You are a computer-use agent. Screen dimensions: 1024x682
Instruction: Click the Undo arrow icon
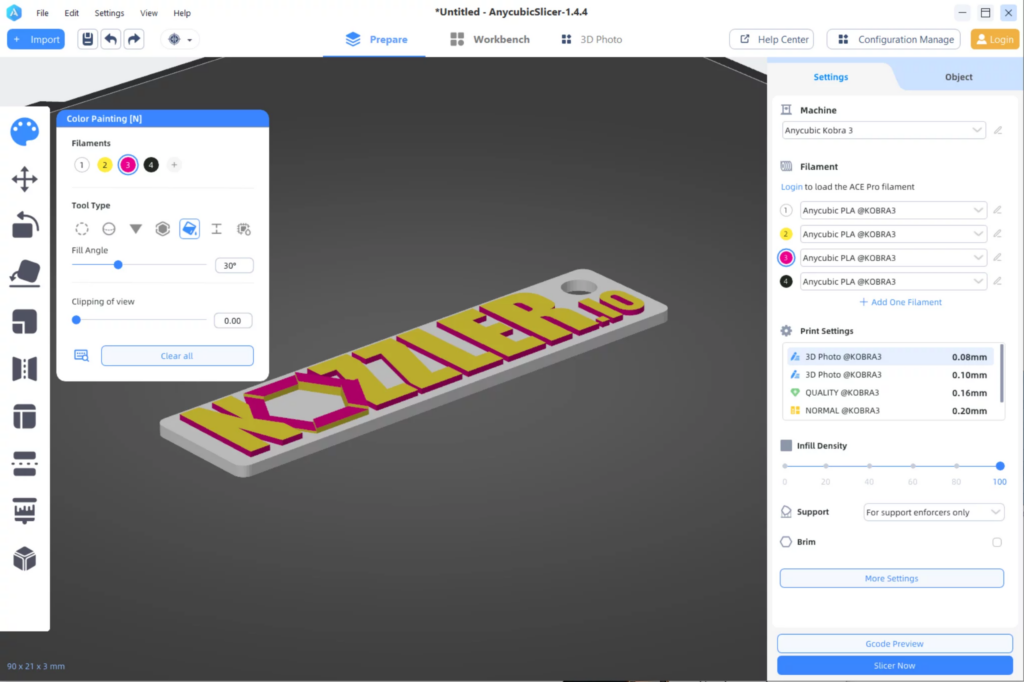(111, 39)
